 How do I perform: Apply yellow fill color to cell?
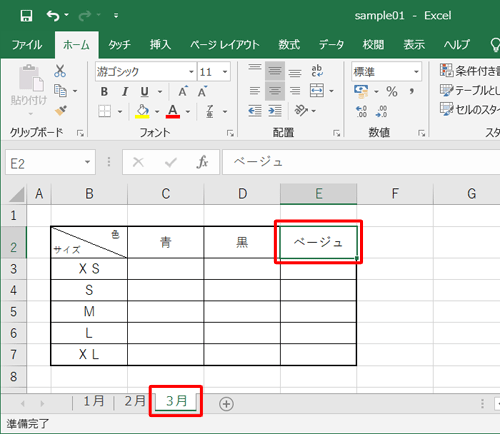click(x=142, y=111)
